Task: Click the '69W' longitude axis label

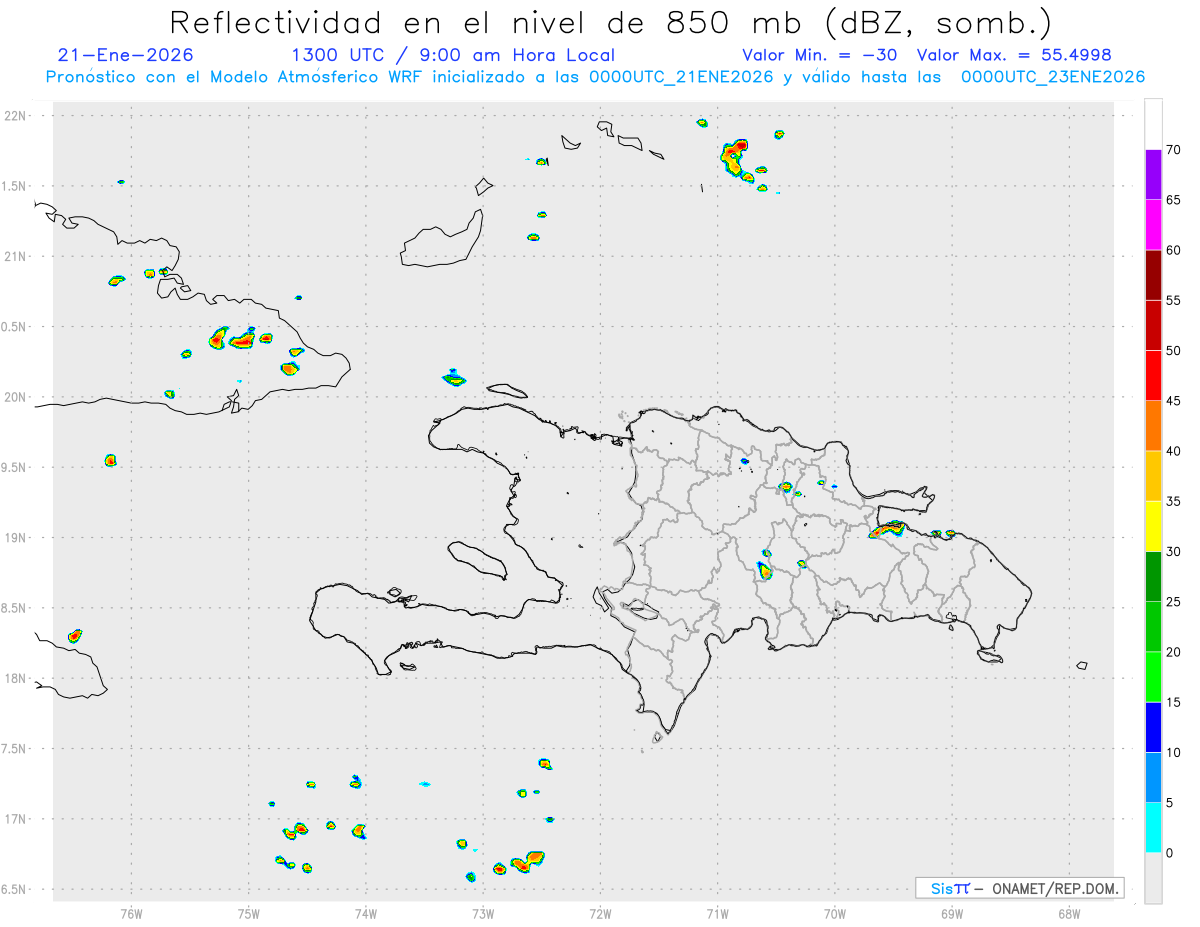Action: [x=951, y=913]
